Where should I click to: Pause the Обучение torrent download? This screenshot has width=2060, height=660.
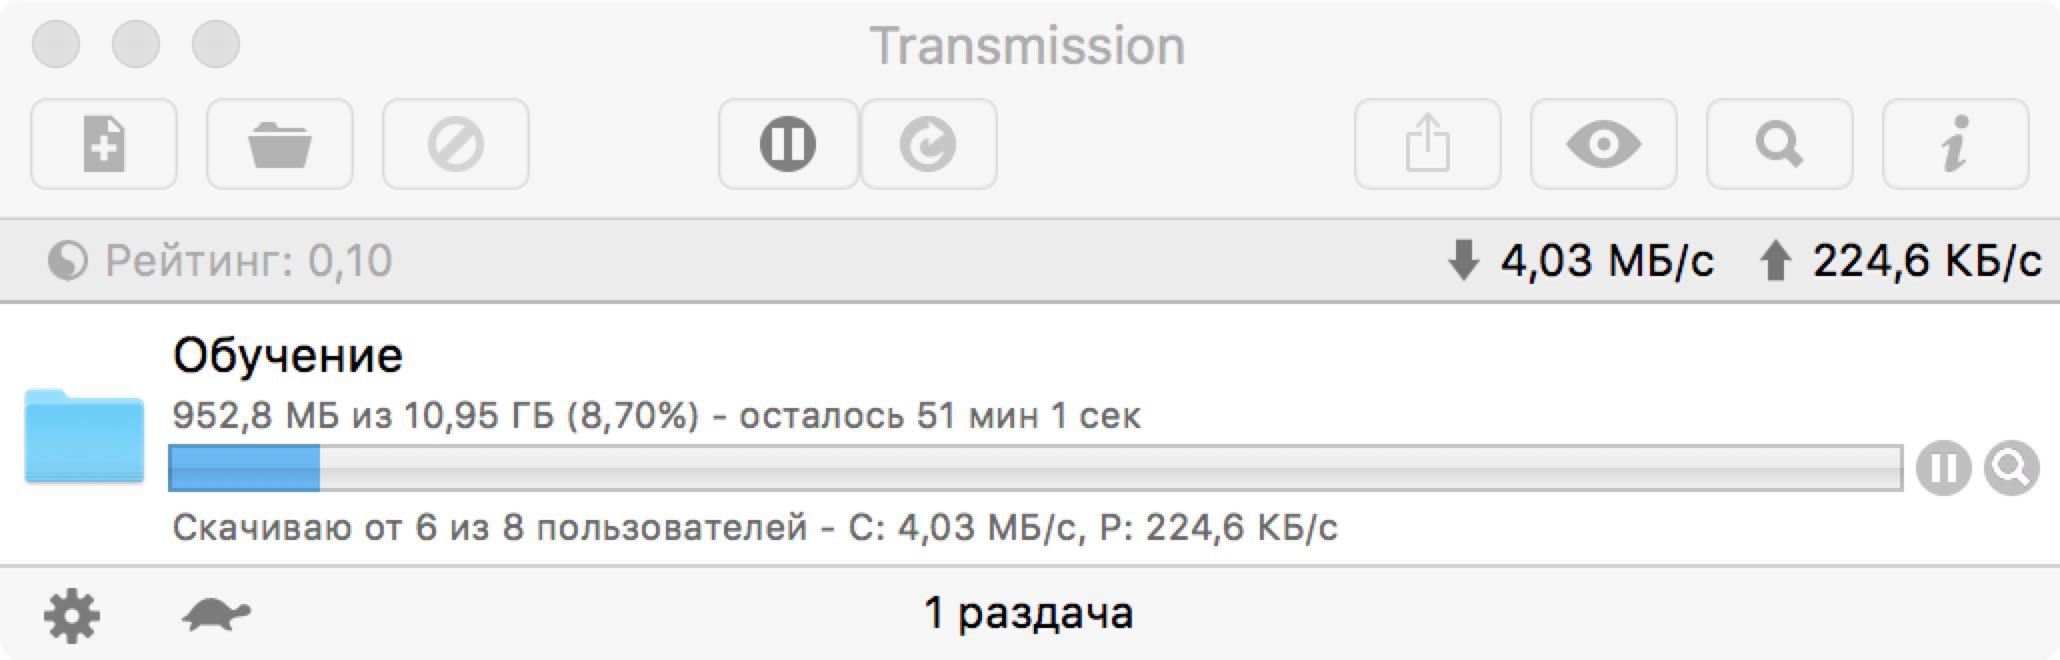[x=1943, y=468]
